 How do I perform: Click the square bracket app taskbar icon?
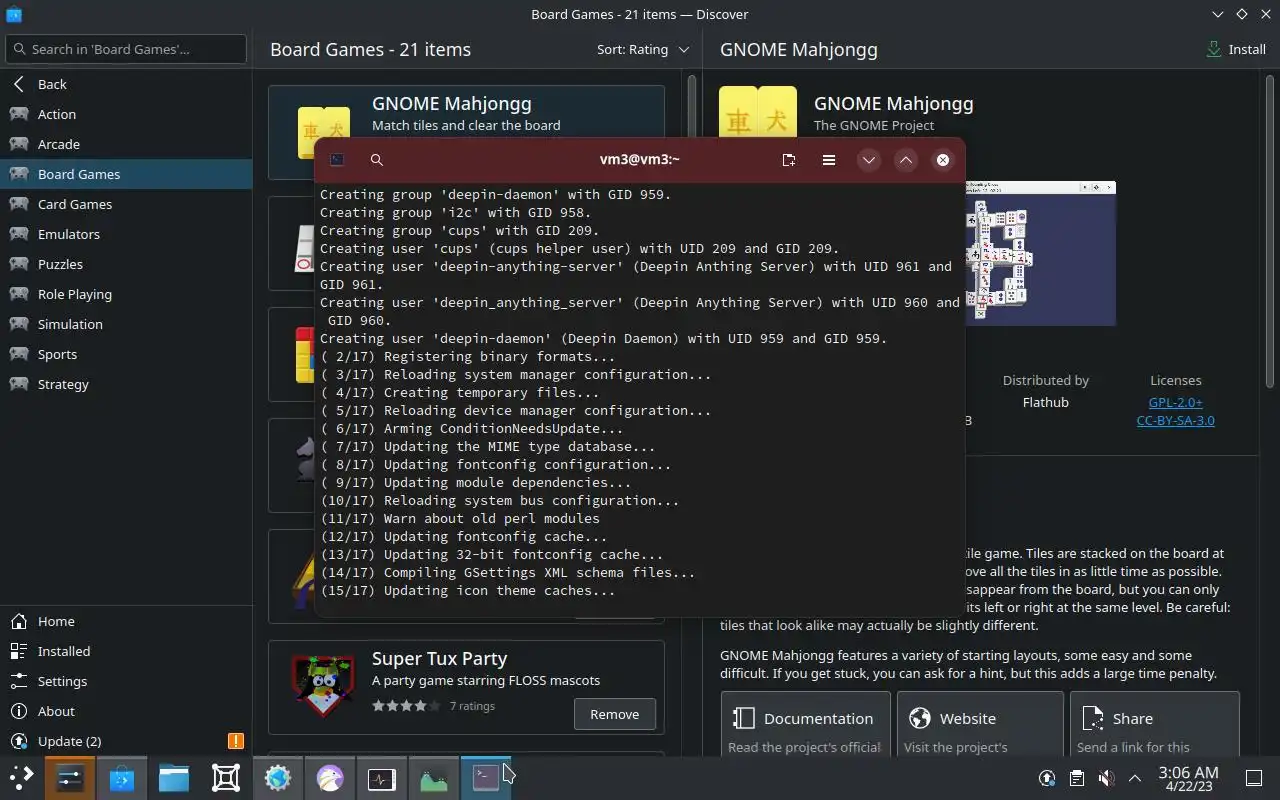(x=226, y=777)
